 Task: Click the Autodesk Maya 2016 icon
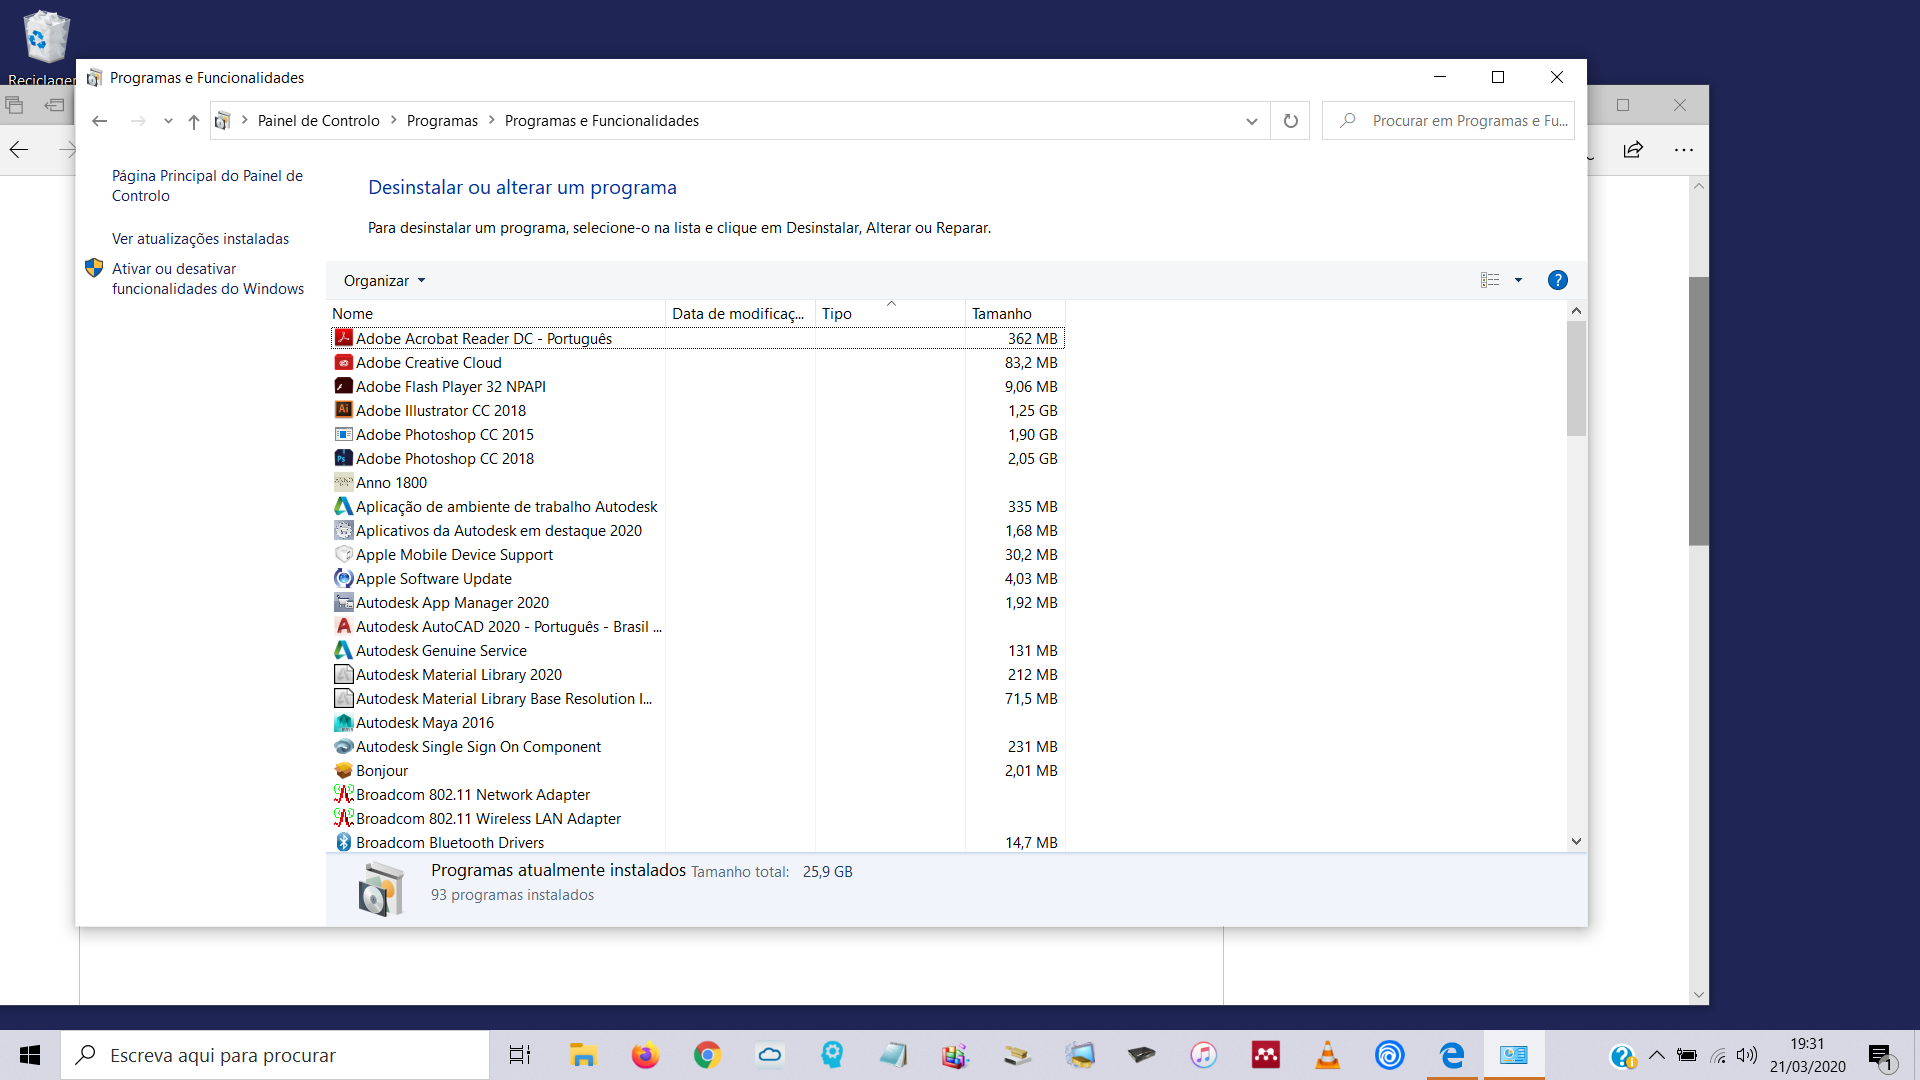[344, 722]
